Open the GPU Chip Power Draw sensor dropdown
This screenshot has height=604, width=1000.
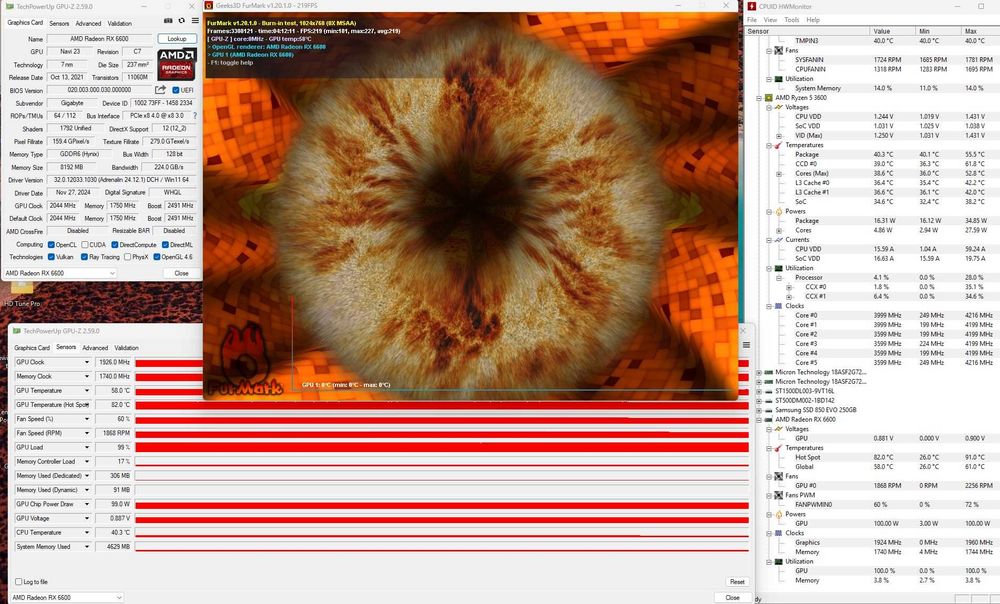click(x=87, y=505)
